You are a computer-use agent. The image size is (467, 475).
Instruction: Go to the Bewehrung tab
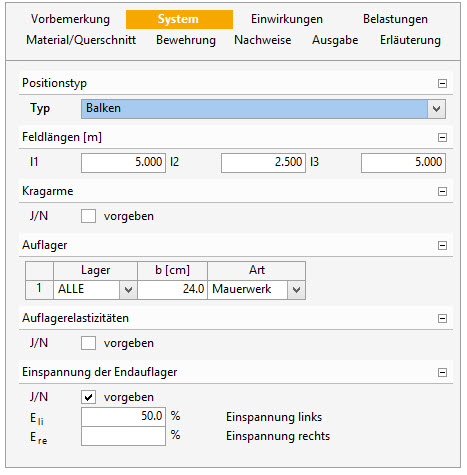186,40
